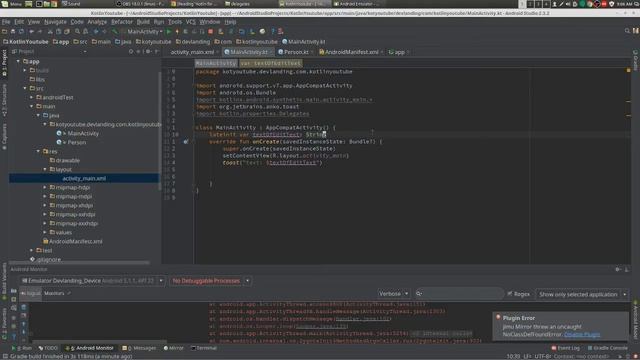Open the VCS menu
Image resolution: width=640 pixels, height=360 pixels.
191,22
